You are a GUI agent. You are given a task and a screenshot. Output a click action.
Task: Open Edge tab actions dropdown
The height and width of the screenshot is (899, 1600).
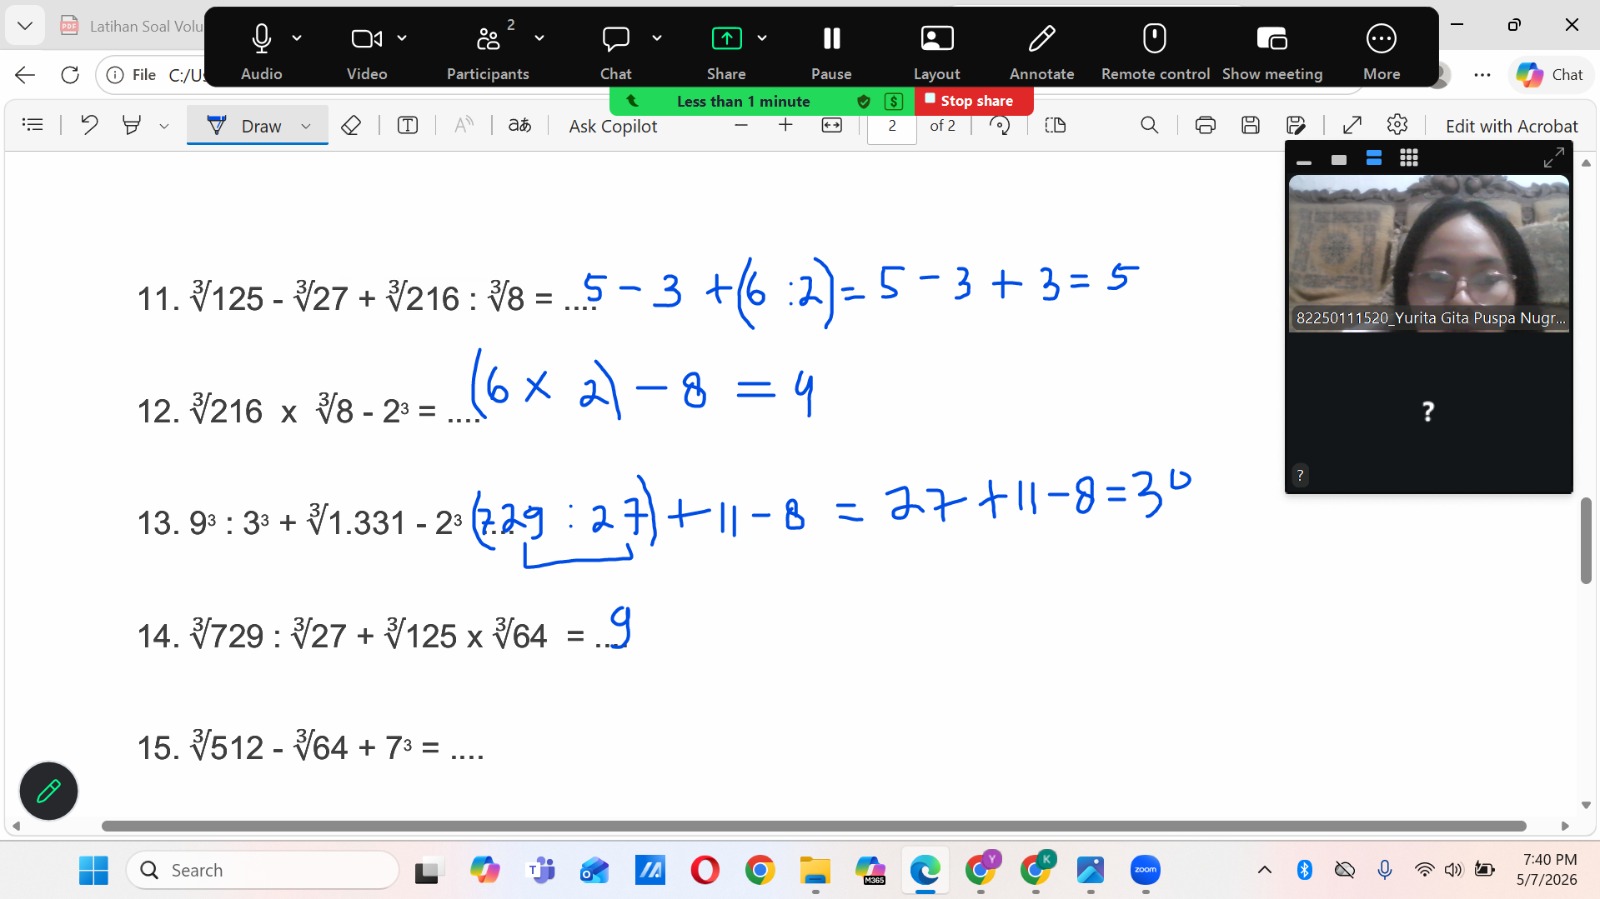pyautogui.click(x=24, y=25)
